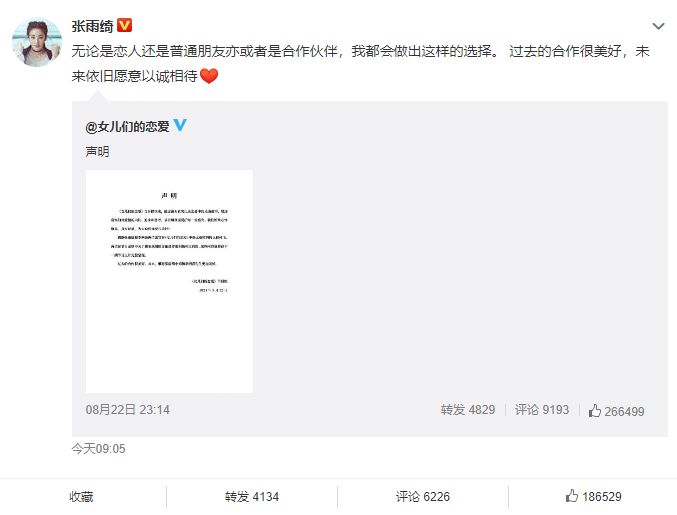Click 张雨绮's profile avatar
Image resolution: width=677 pixels, height=515 pixels.
(37, 42)
